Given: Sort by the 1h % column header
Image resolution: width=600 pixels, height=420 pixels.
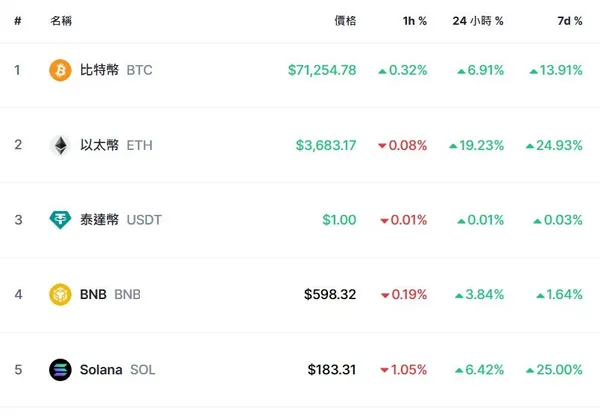Looking at the screenshot, I should tap(413, 20).
